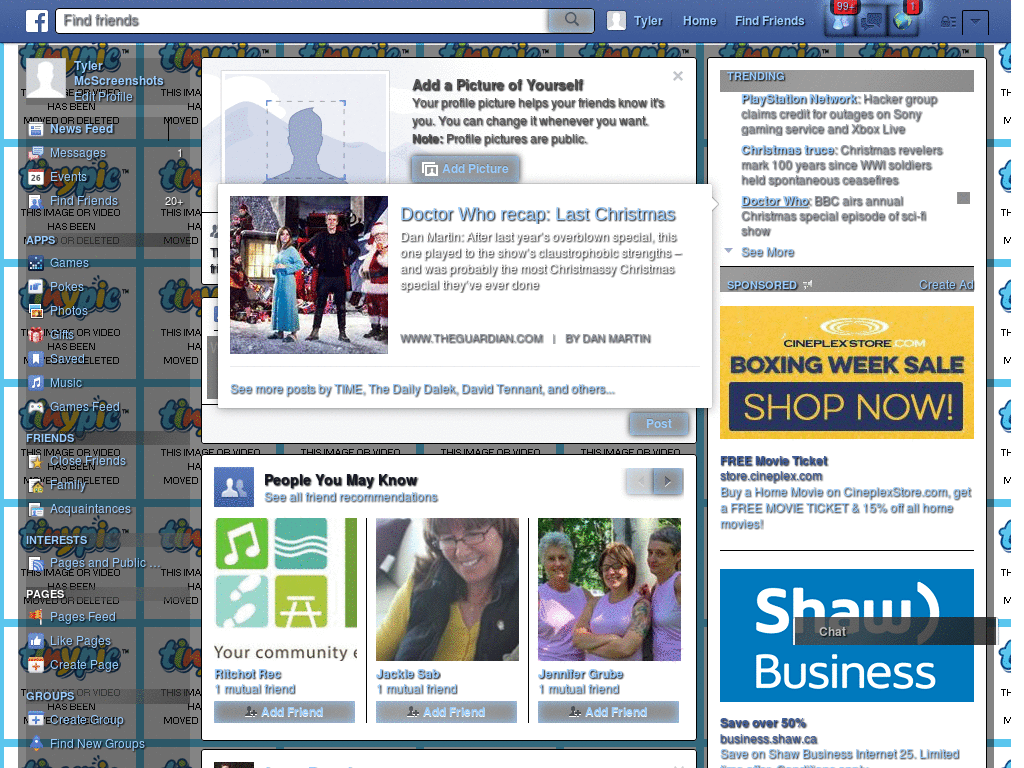Viewport: 1024px width, 768px height.
Task: Click the Add Picture button
Action: (466, 169)
